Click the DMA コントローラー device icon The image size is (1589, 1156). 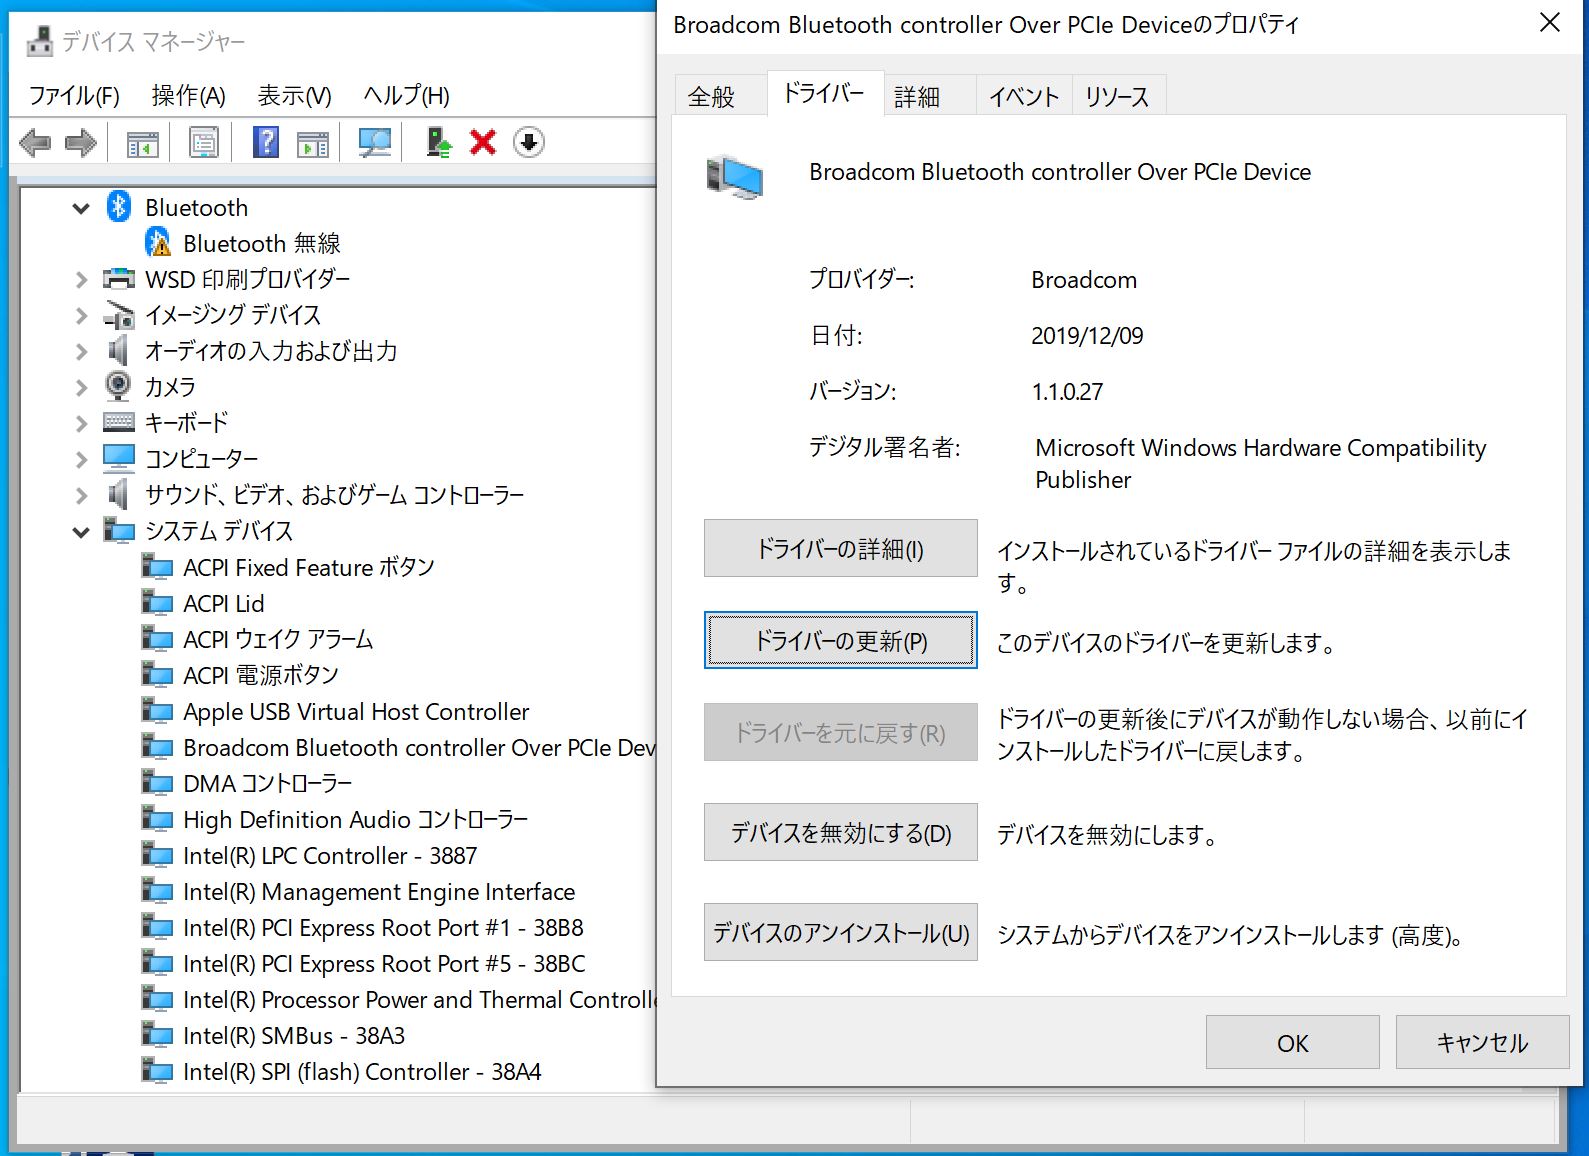(157, 783)
